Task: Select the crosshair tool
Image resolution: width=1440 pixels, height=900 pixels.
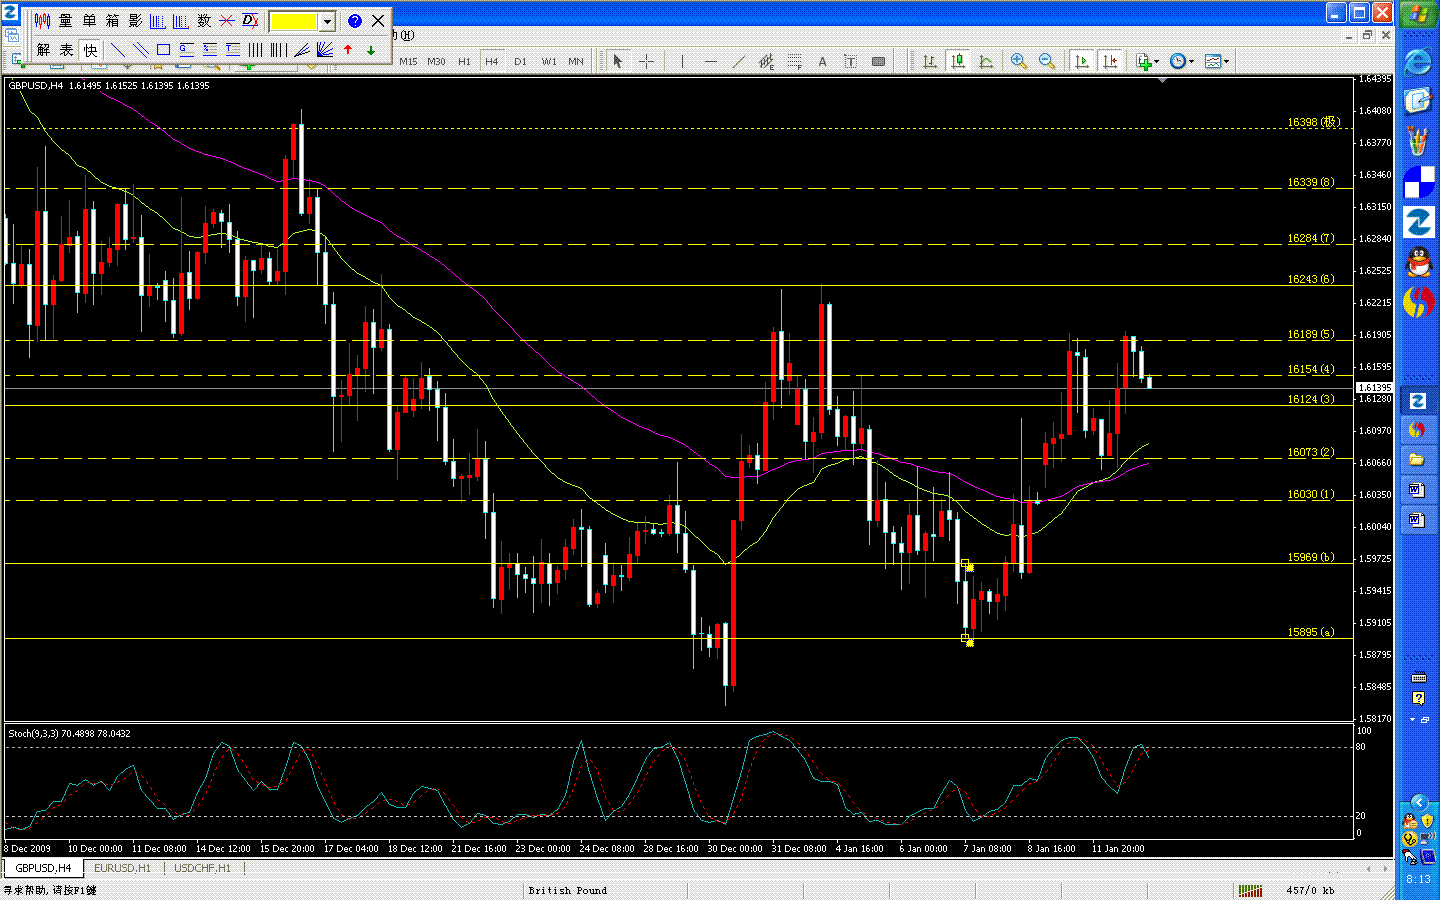Action: click(646, 62)
